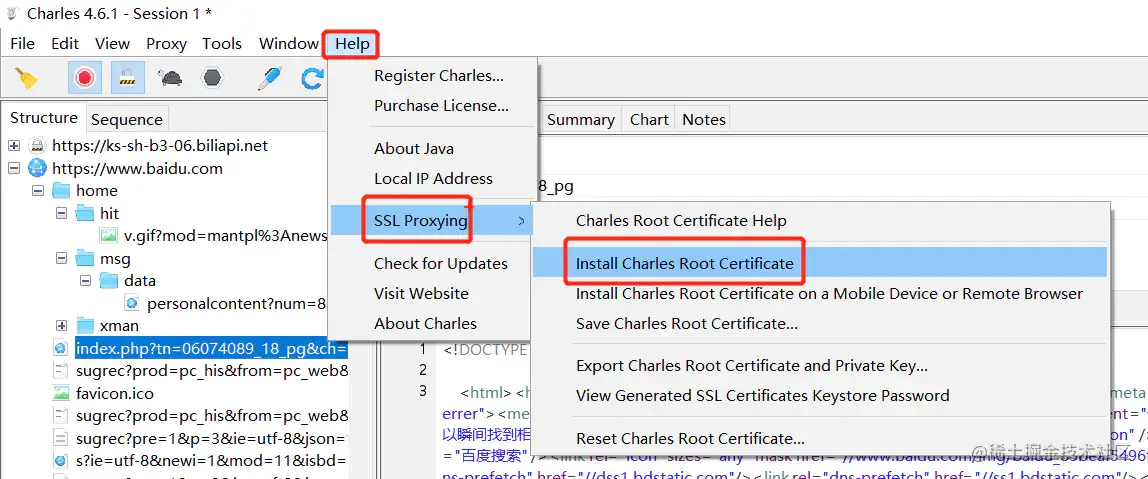Select the v.gif?mod=mantpl request
This screenshot has width=1148, height=479.
pos(225,236)
